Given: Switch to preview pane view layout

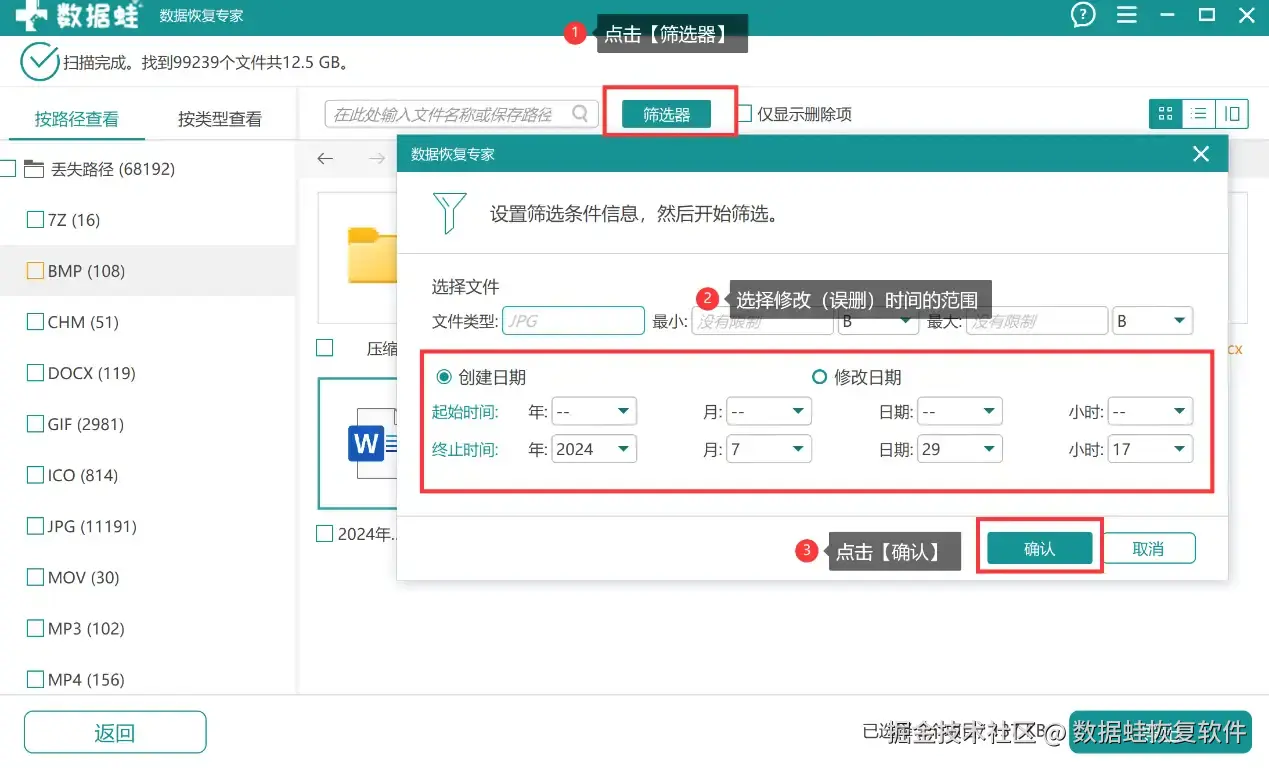Looking at the screenshot, I should click(1232, 114).
